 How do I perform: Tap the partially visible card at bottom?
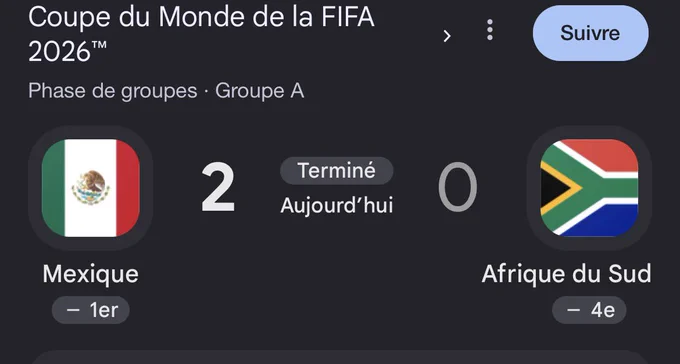[340, 357]
